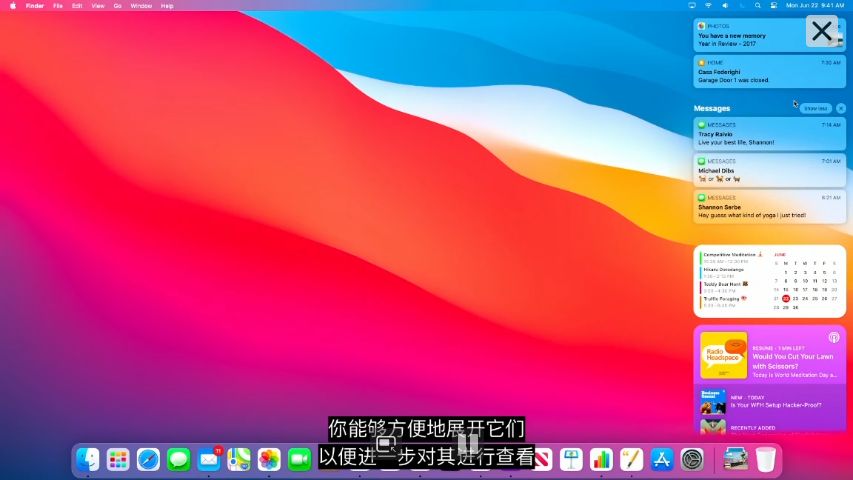The width and height of the screenshot is (853, 480).
Task: Open System Preferences gear in Dock
Action: [692, 459]
